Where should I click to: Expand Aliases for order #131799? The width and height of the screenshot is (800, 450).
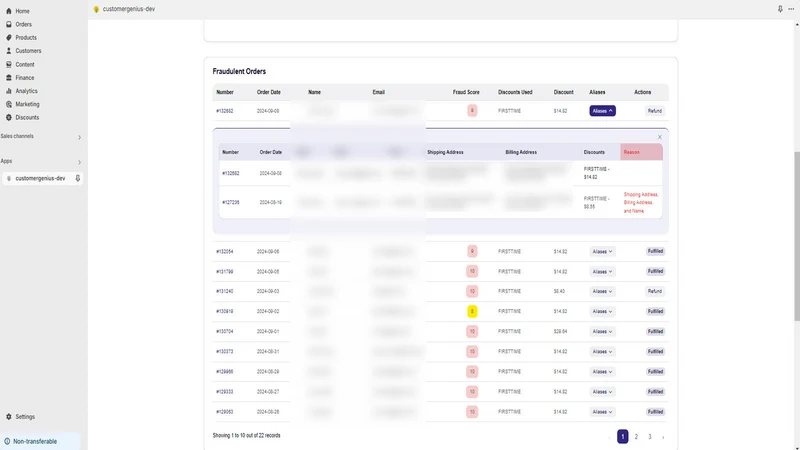602,271
